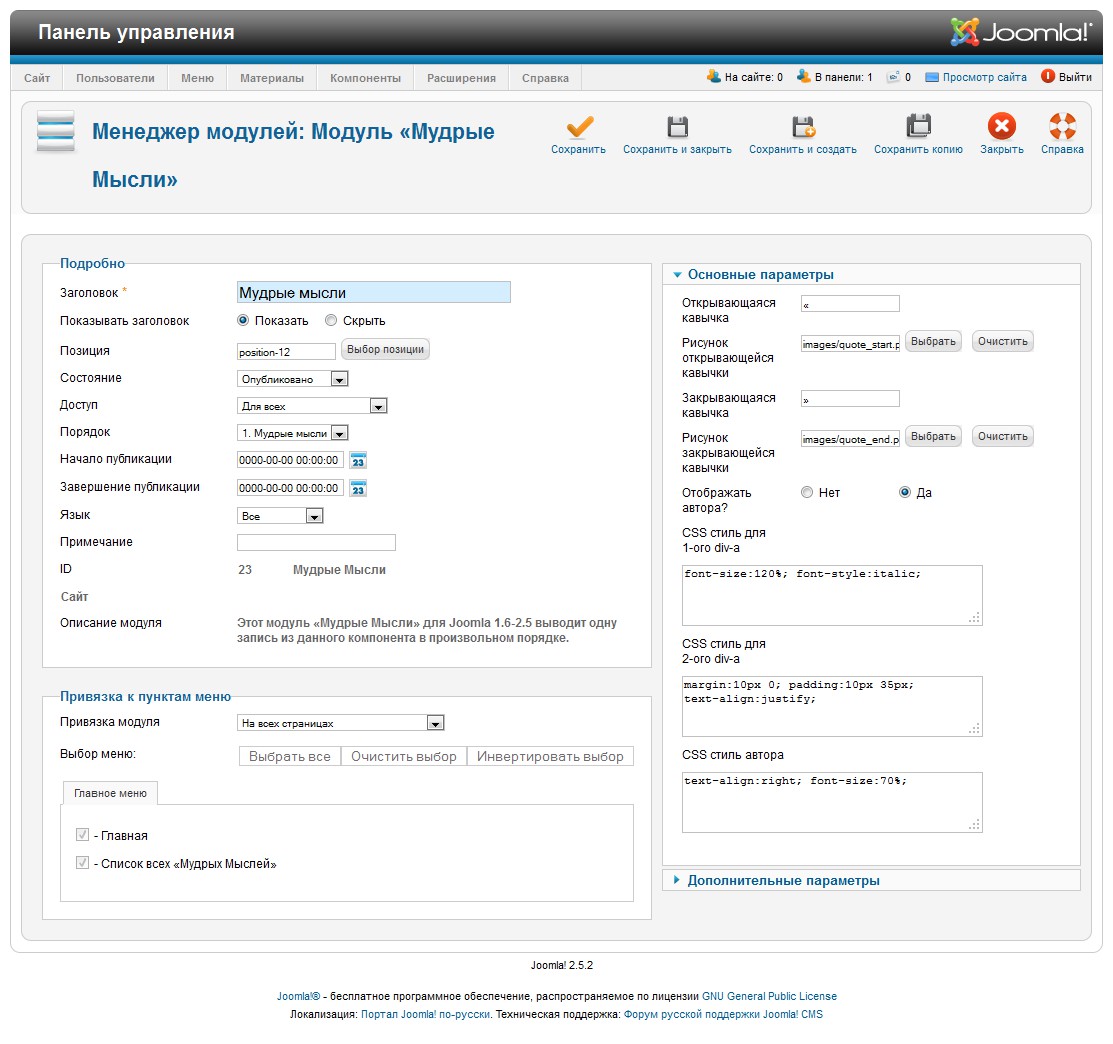The image size is (1113, 1044).
Task: Open calendar for Завершение публикации
Action: 358,489
